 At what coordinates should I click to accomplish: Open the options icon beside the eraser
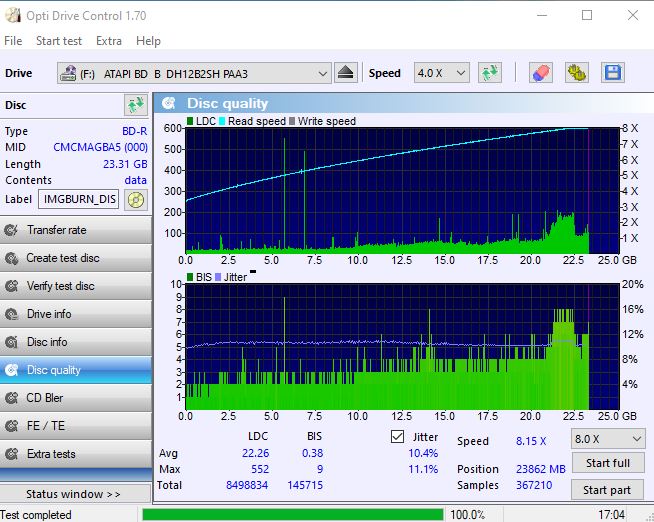[576, 73]
